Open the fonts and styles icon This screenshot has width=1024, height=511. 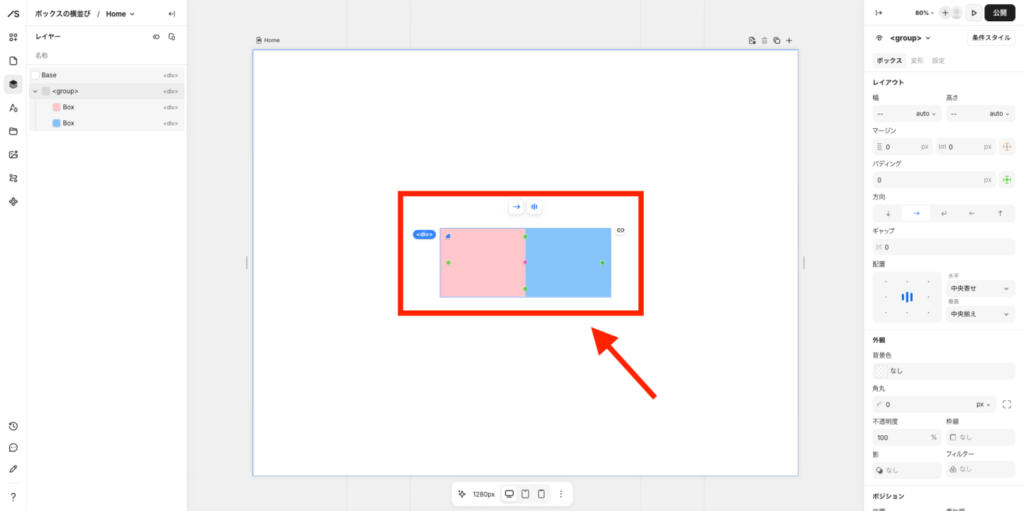pyautogui.click(x=13, y=108)
